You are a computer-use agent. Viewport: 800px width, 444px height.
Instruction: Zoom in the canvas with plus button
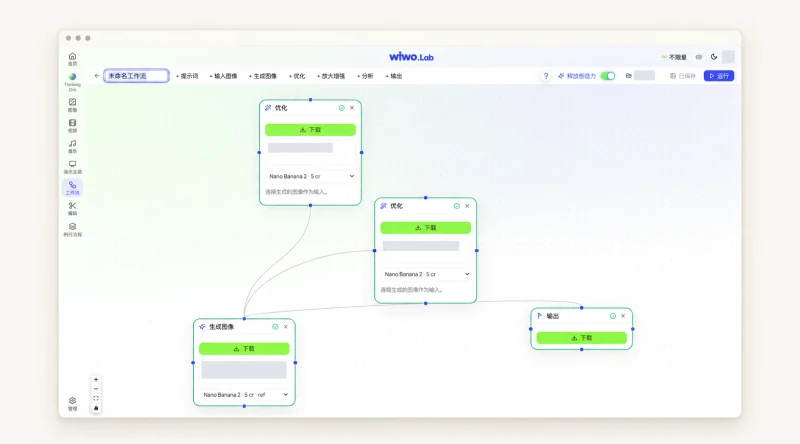[96, 380]
